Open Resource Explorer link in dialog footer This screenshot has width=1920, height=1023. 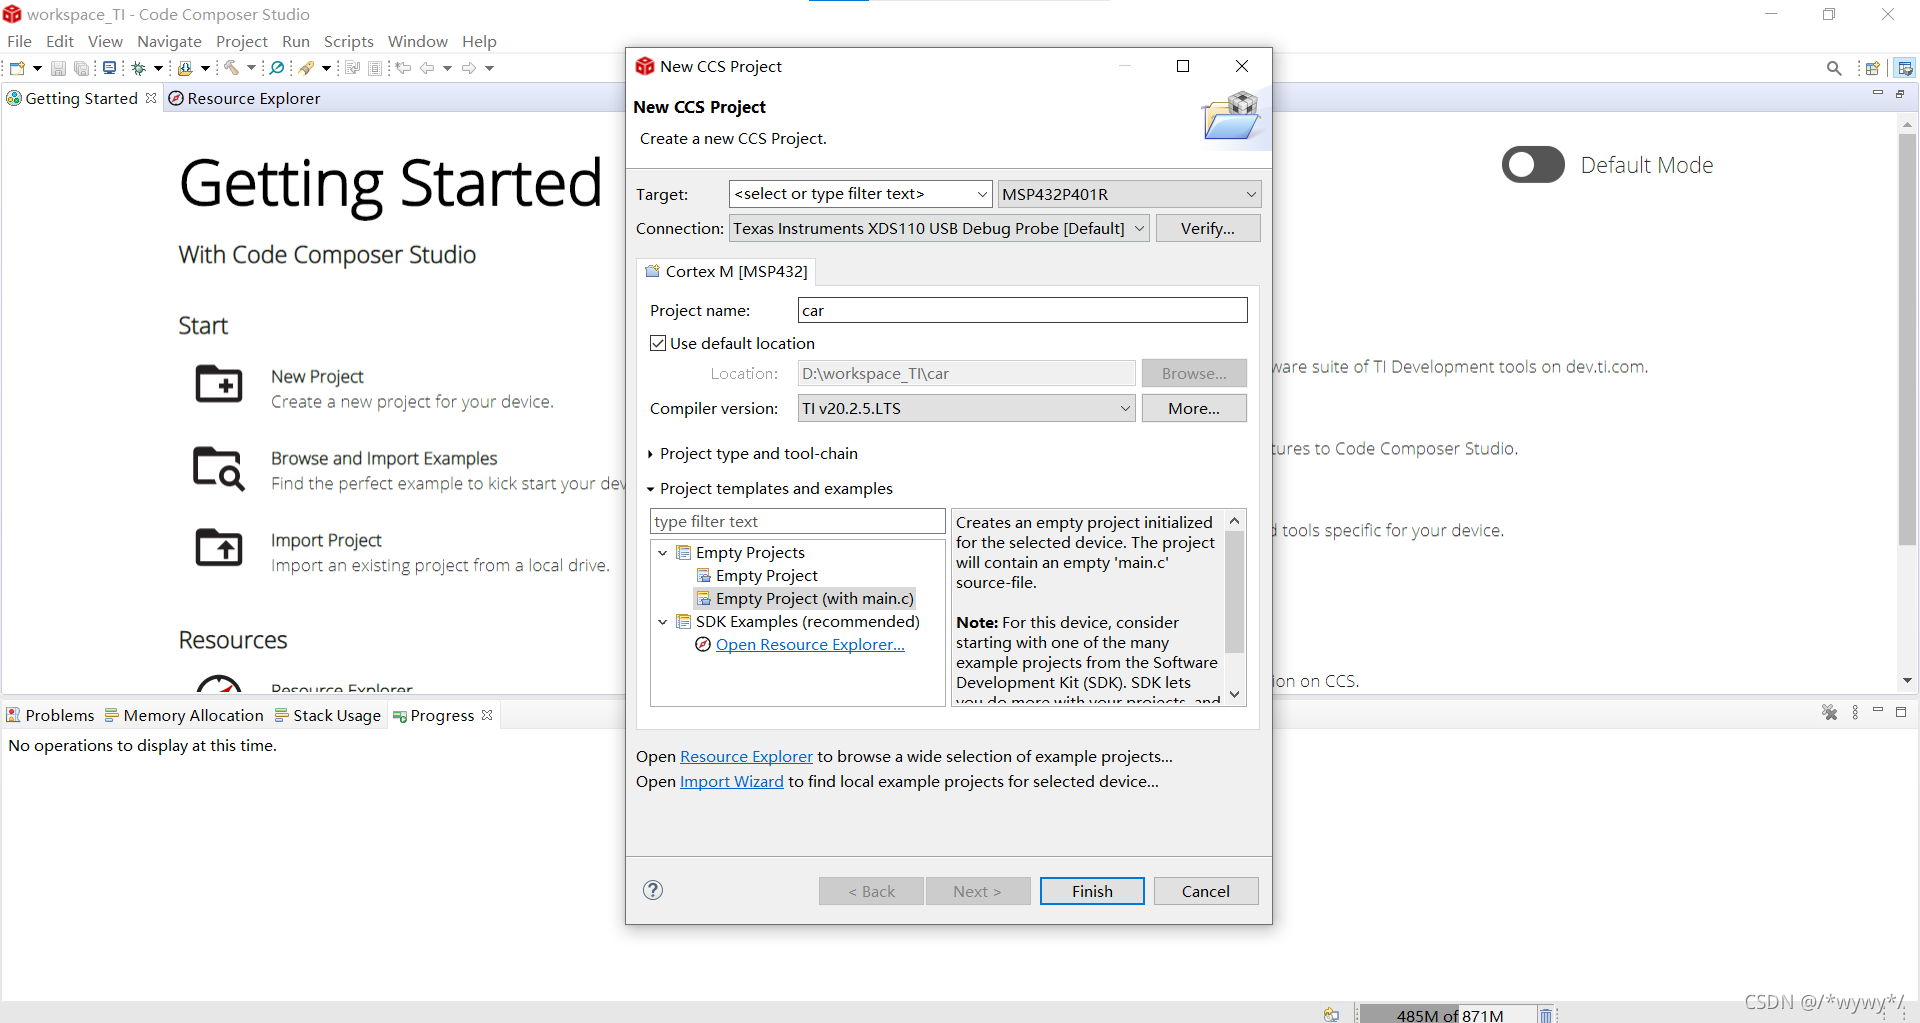[746, 757]
